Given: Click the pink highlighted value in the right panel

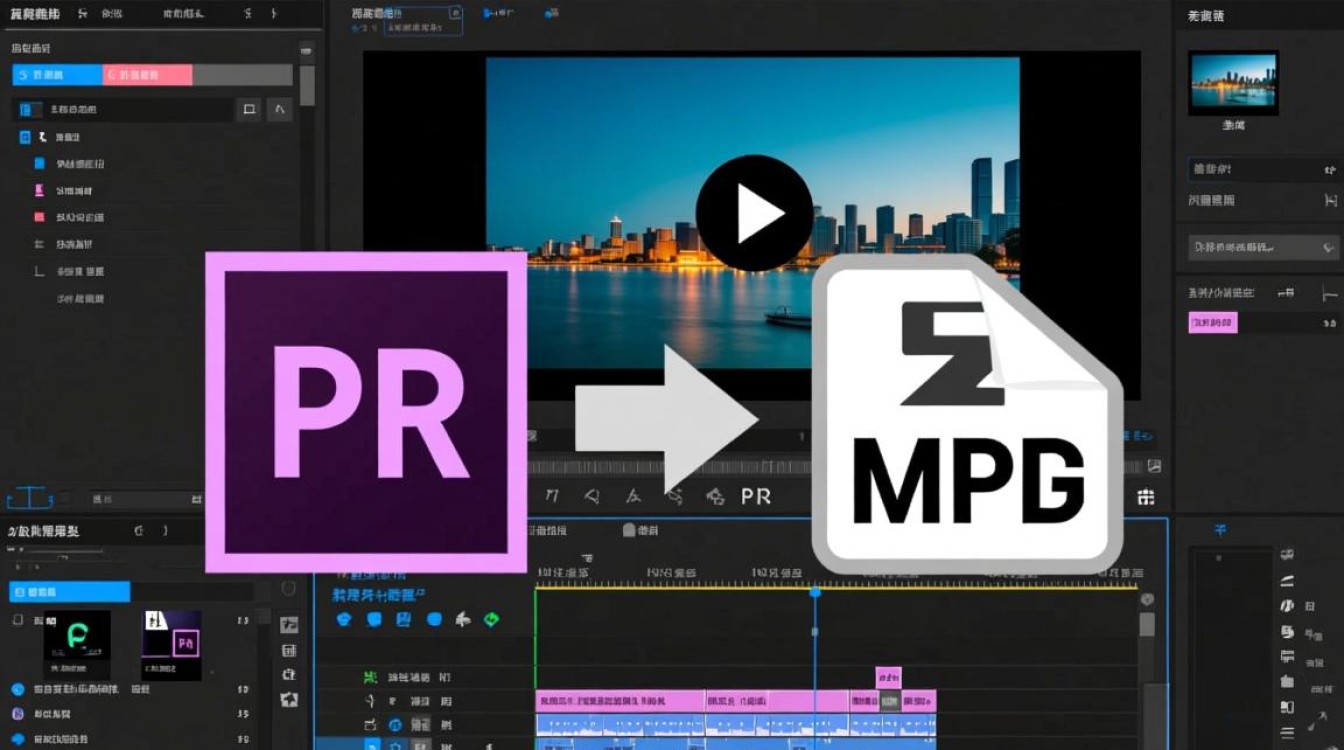Looking at the screenshot, I should coord(1212,323).
